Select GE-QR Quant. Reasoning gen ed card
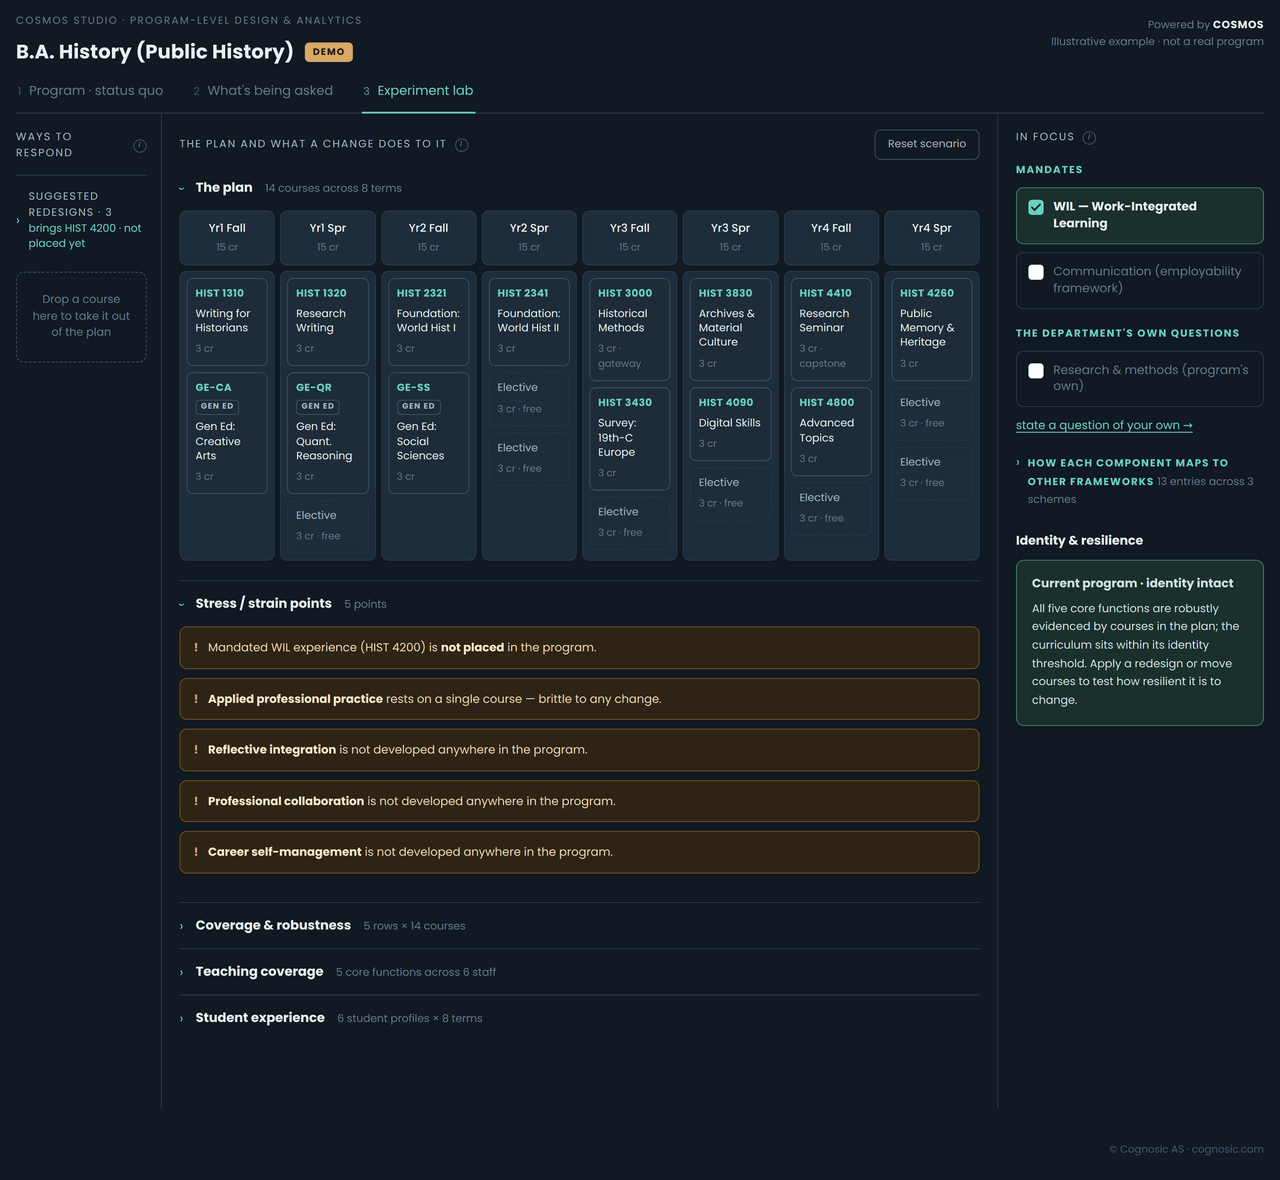 point(328,433)
